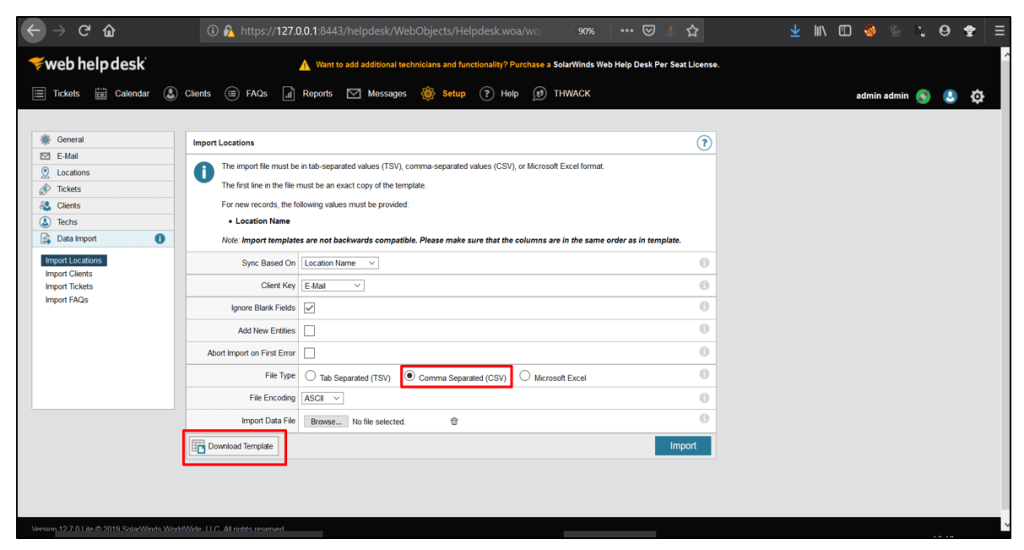Show info tooltip for File Encoding
Screen dimensions: 1024x550
pyautogui.click(x=704, y=398)
